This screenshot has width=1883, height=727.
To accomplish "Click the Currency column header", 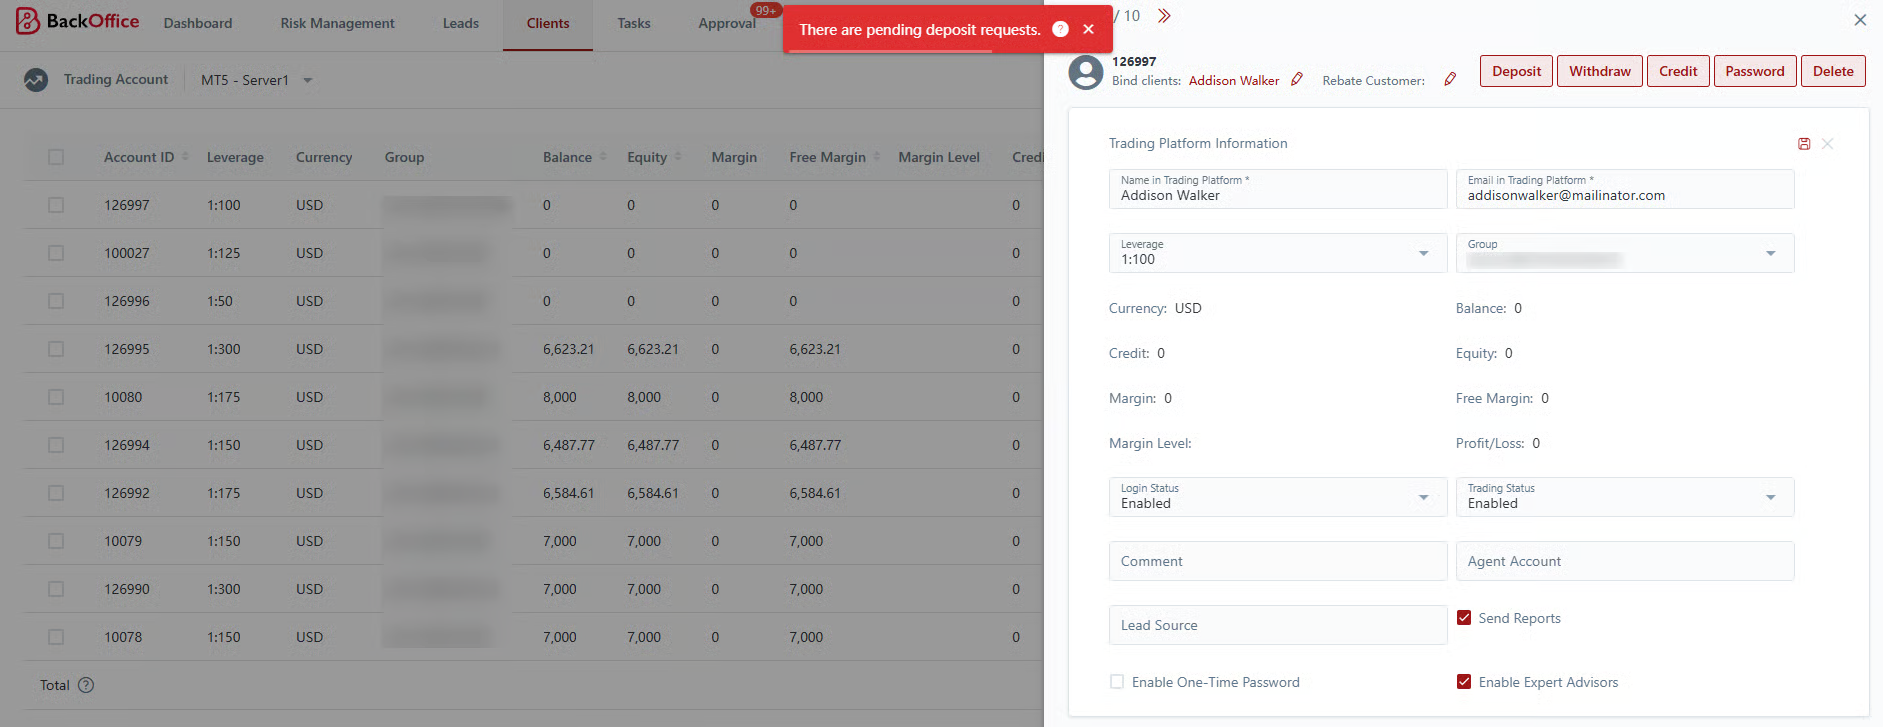I will (x=324, y=157).
